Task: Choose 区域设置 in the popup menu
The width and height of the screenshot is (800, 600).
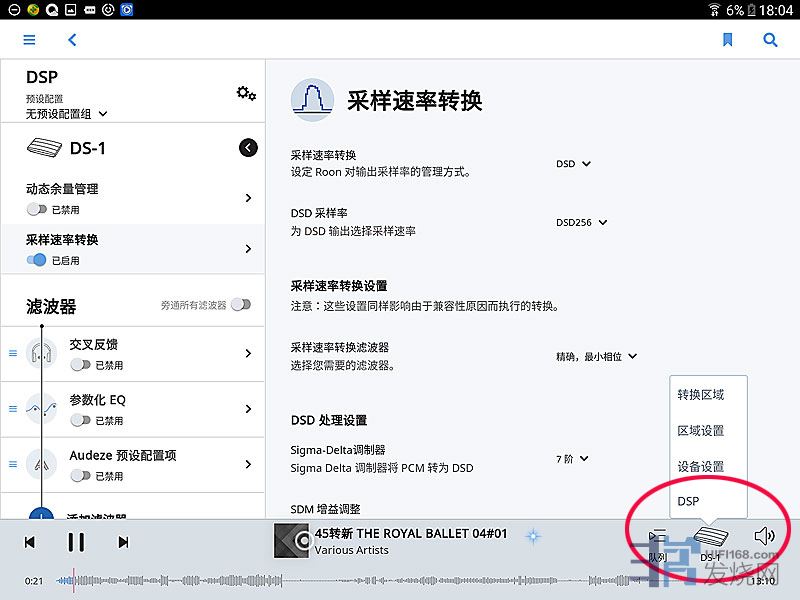Action: pos(700,431)
